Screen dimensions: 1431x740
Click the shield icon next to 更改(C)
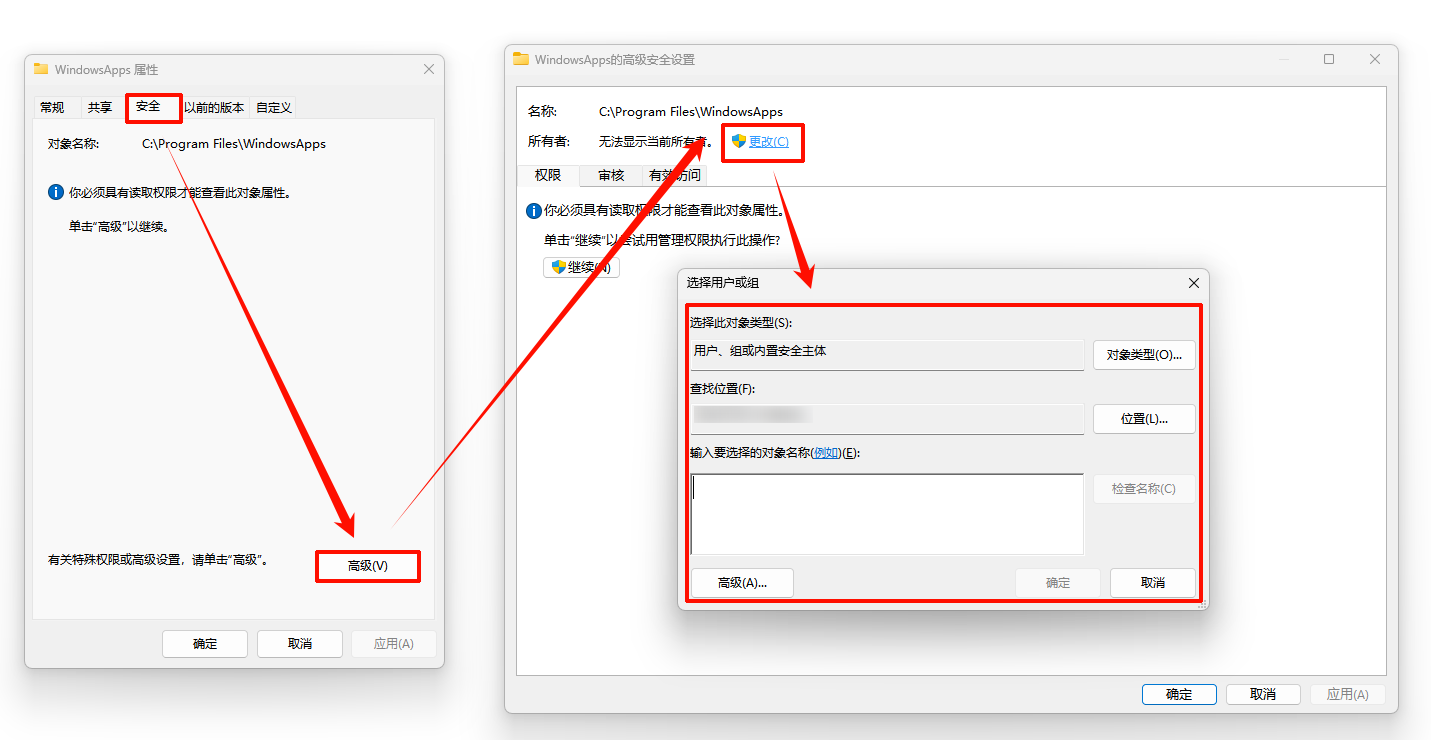click(737, 142)
